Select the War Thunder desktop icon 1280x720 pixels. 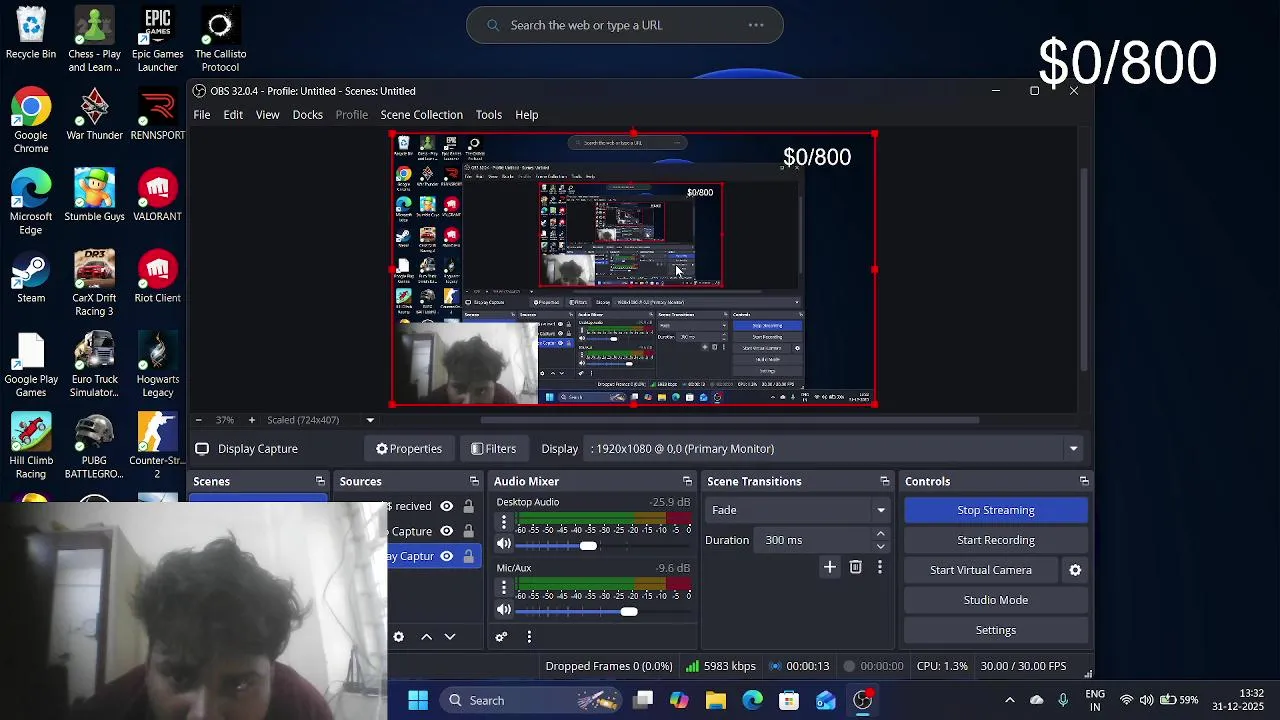point(94,114)
